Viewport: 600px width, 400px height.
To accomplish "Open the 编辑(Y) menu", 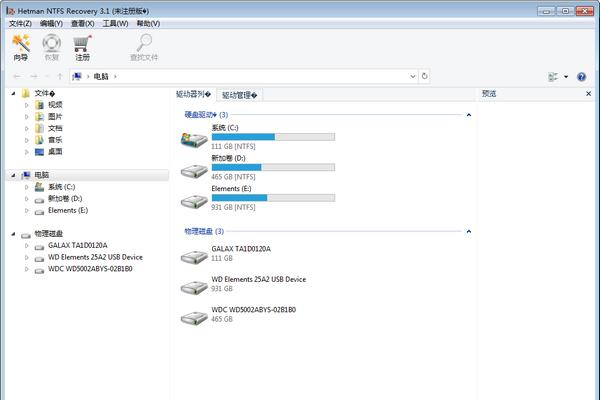I will [51, 24].
